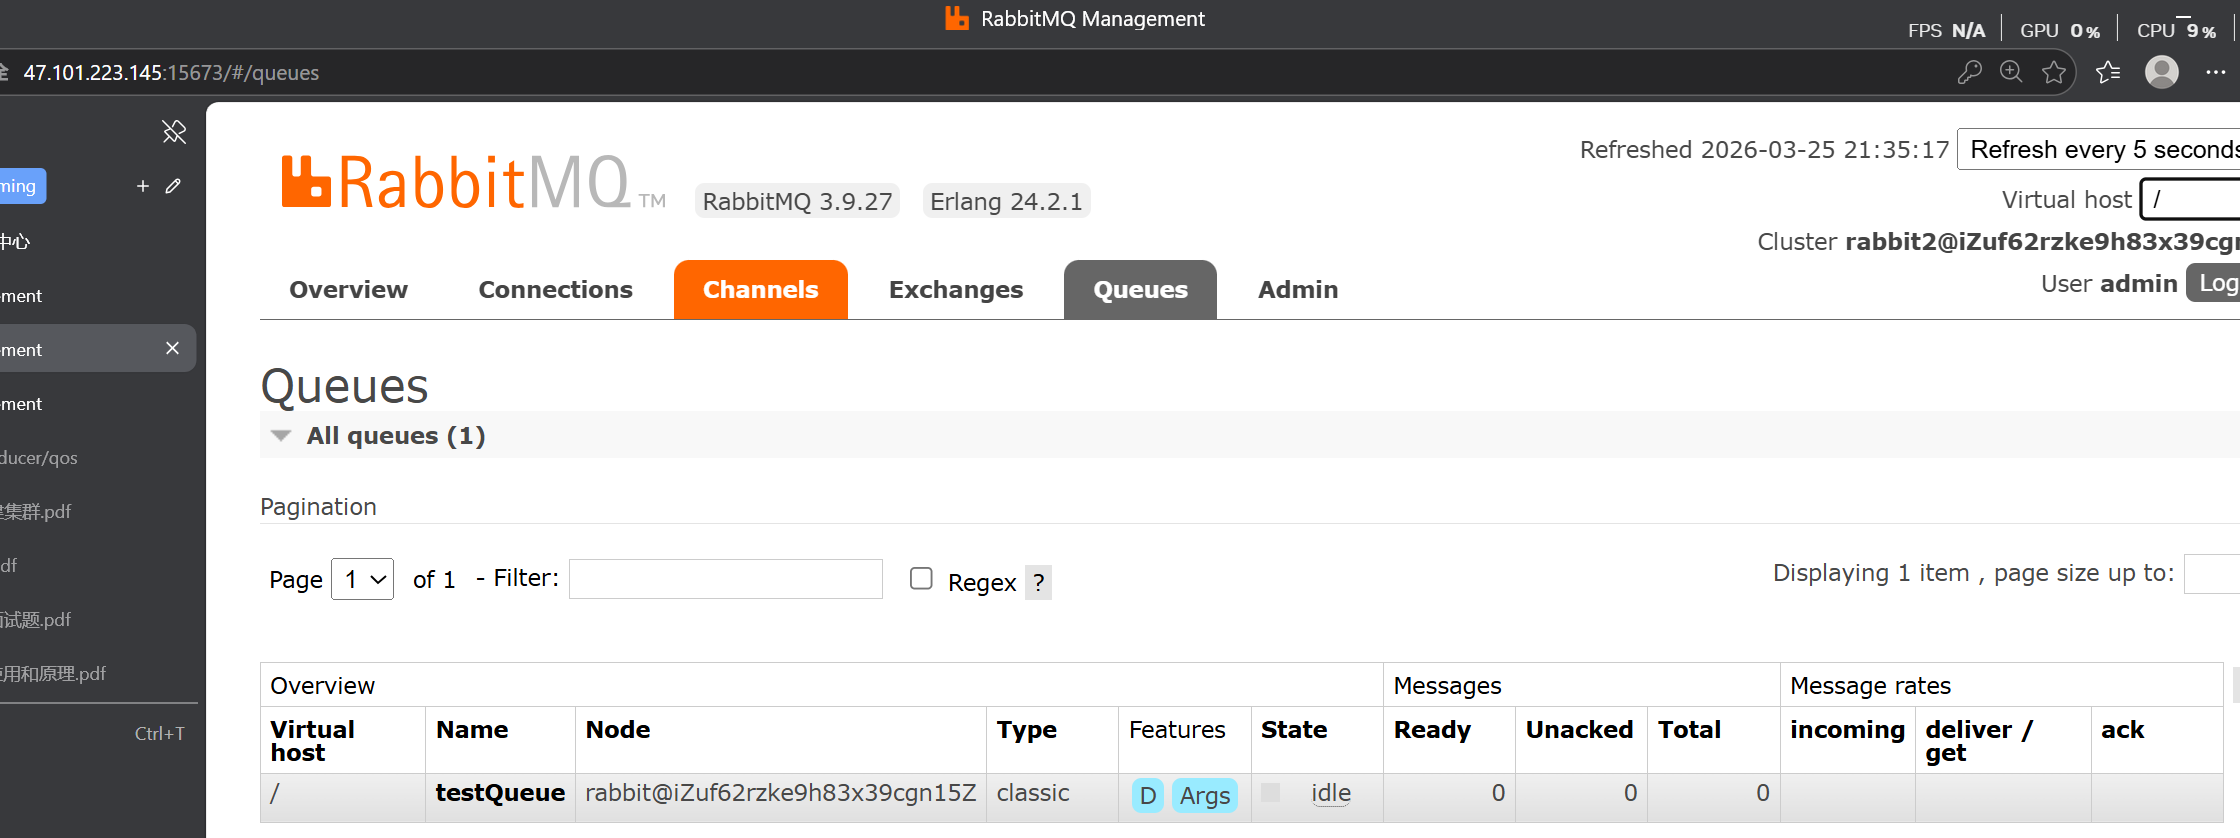Viewport: 2240px width, 838px height.
Task: Click the browser address bar URL
Action: pyautogui.click(x=171, y=73)
